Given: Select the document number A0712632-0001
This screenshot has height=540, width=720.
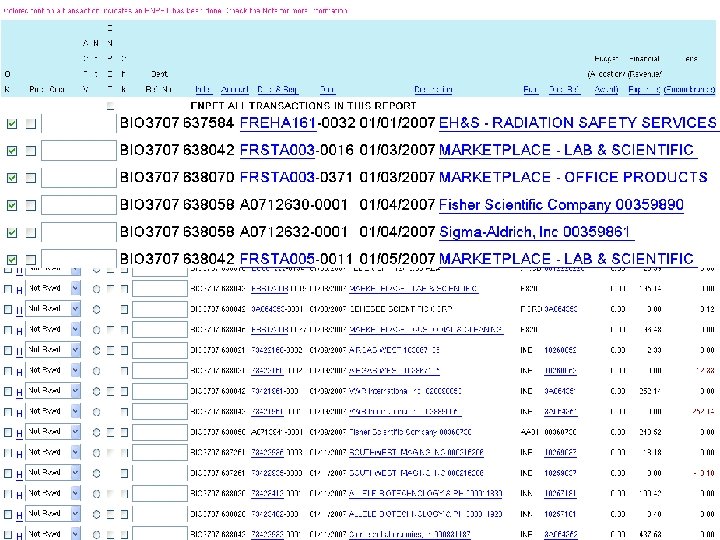Looking at the screenshot, I should (293, 232).
